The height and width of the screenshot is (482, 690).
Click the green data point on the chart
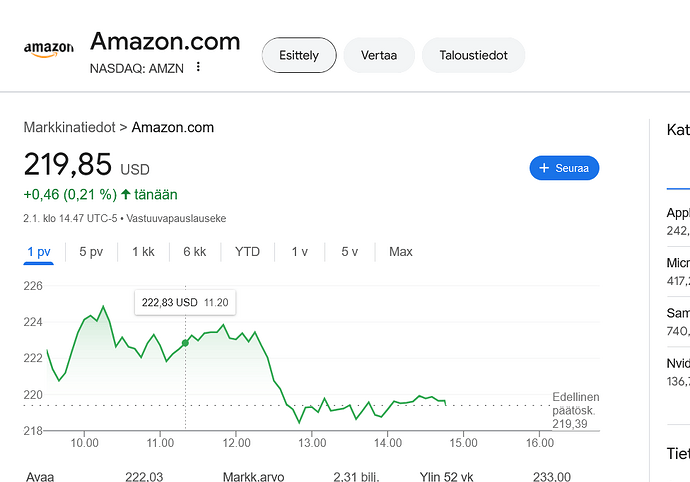point(185,343)
